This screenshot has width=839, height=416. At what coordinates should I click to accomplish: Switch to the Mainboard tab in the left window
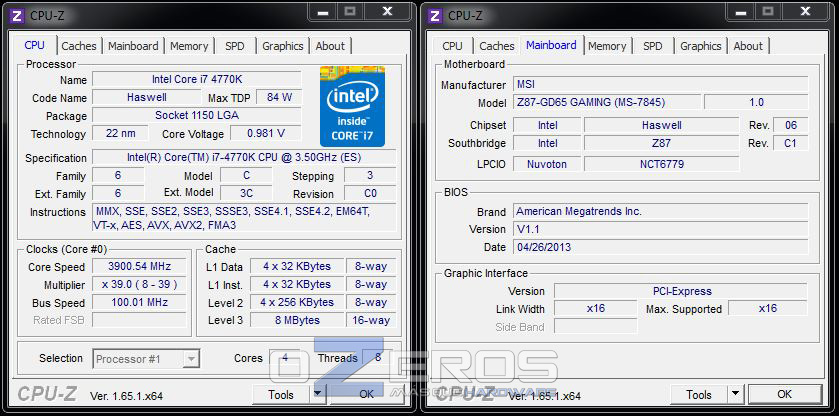[133, 46]
